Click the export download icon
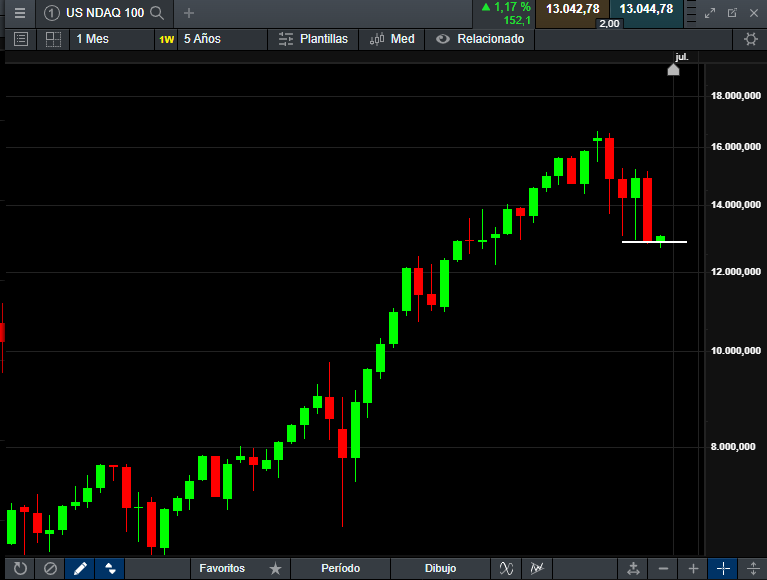The image size is (767, 580). (x=633, y=568)
